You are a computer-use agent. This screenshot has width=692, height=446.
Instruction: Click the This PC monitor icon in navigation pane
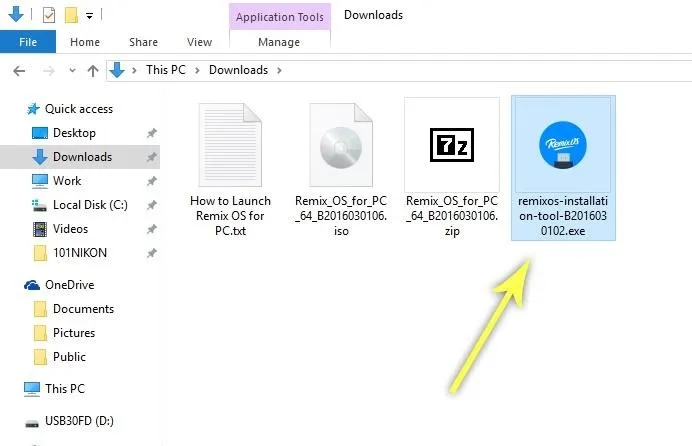tap(32, 389)
